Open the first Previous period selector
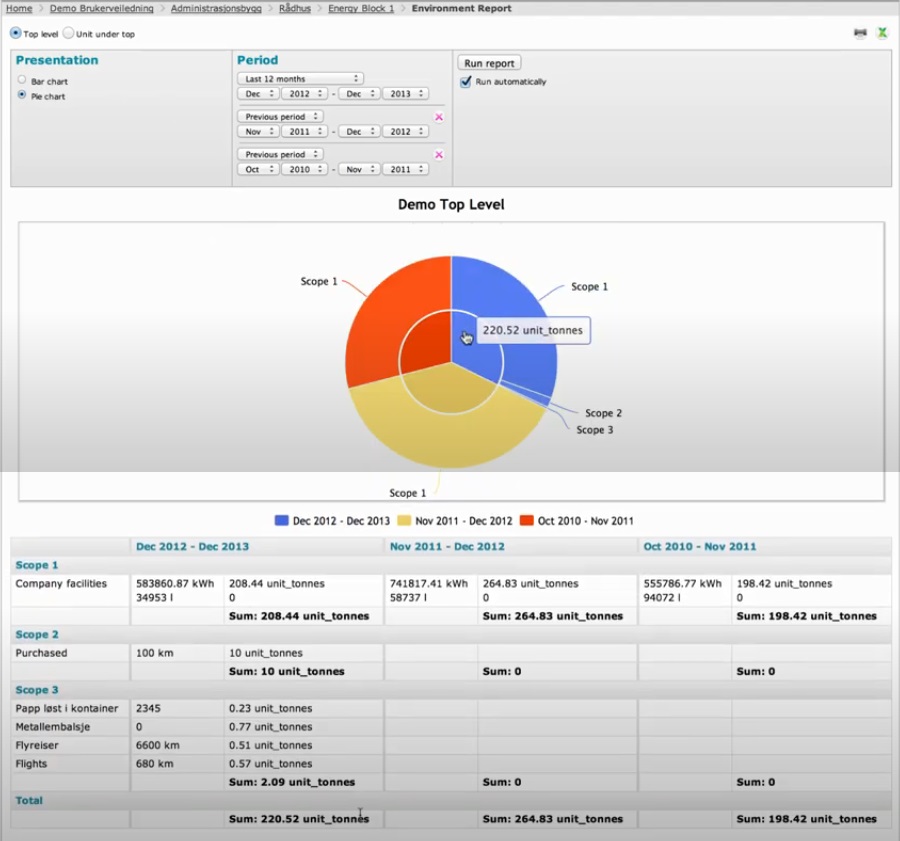This screenshot has height=841, width=900. pyautogui.click(x=280, y=116)
